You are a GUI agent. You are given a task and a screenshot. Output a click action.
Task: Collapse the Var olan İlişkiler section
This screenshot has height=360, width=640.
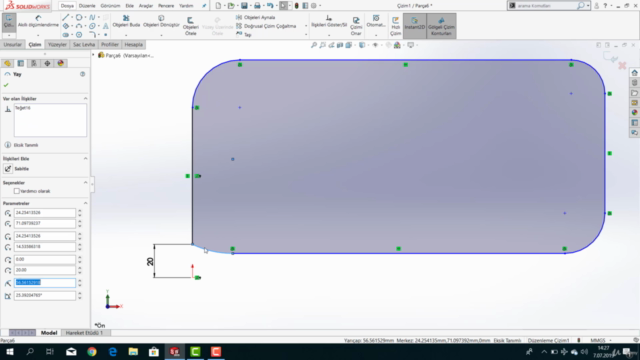(85, 99)
